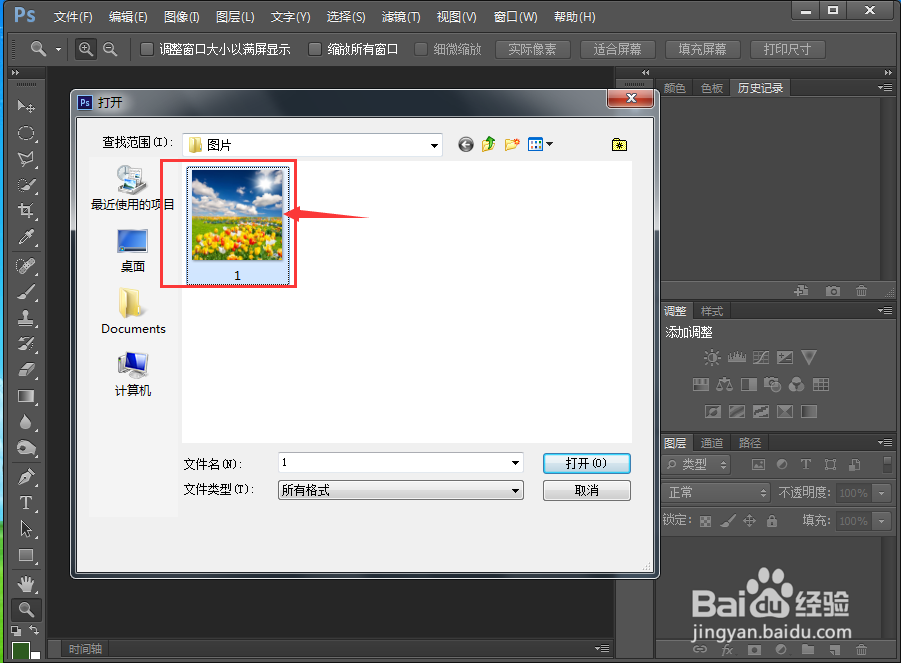Open the File menu
This screenshot has width=901, height=663.
tap(73, 17)
